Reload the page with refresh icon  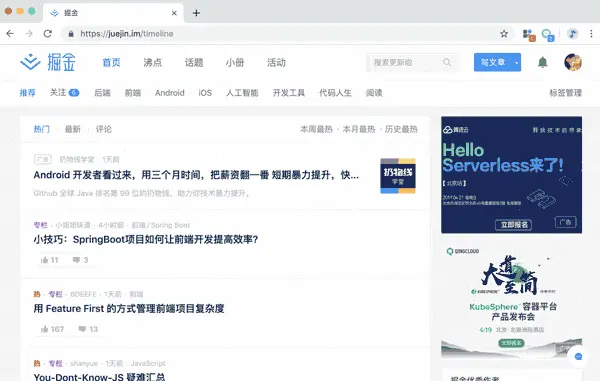pyautogui.click(x=47, y=34)
